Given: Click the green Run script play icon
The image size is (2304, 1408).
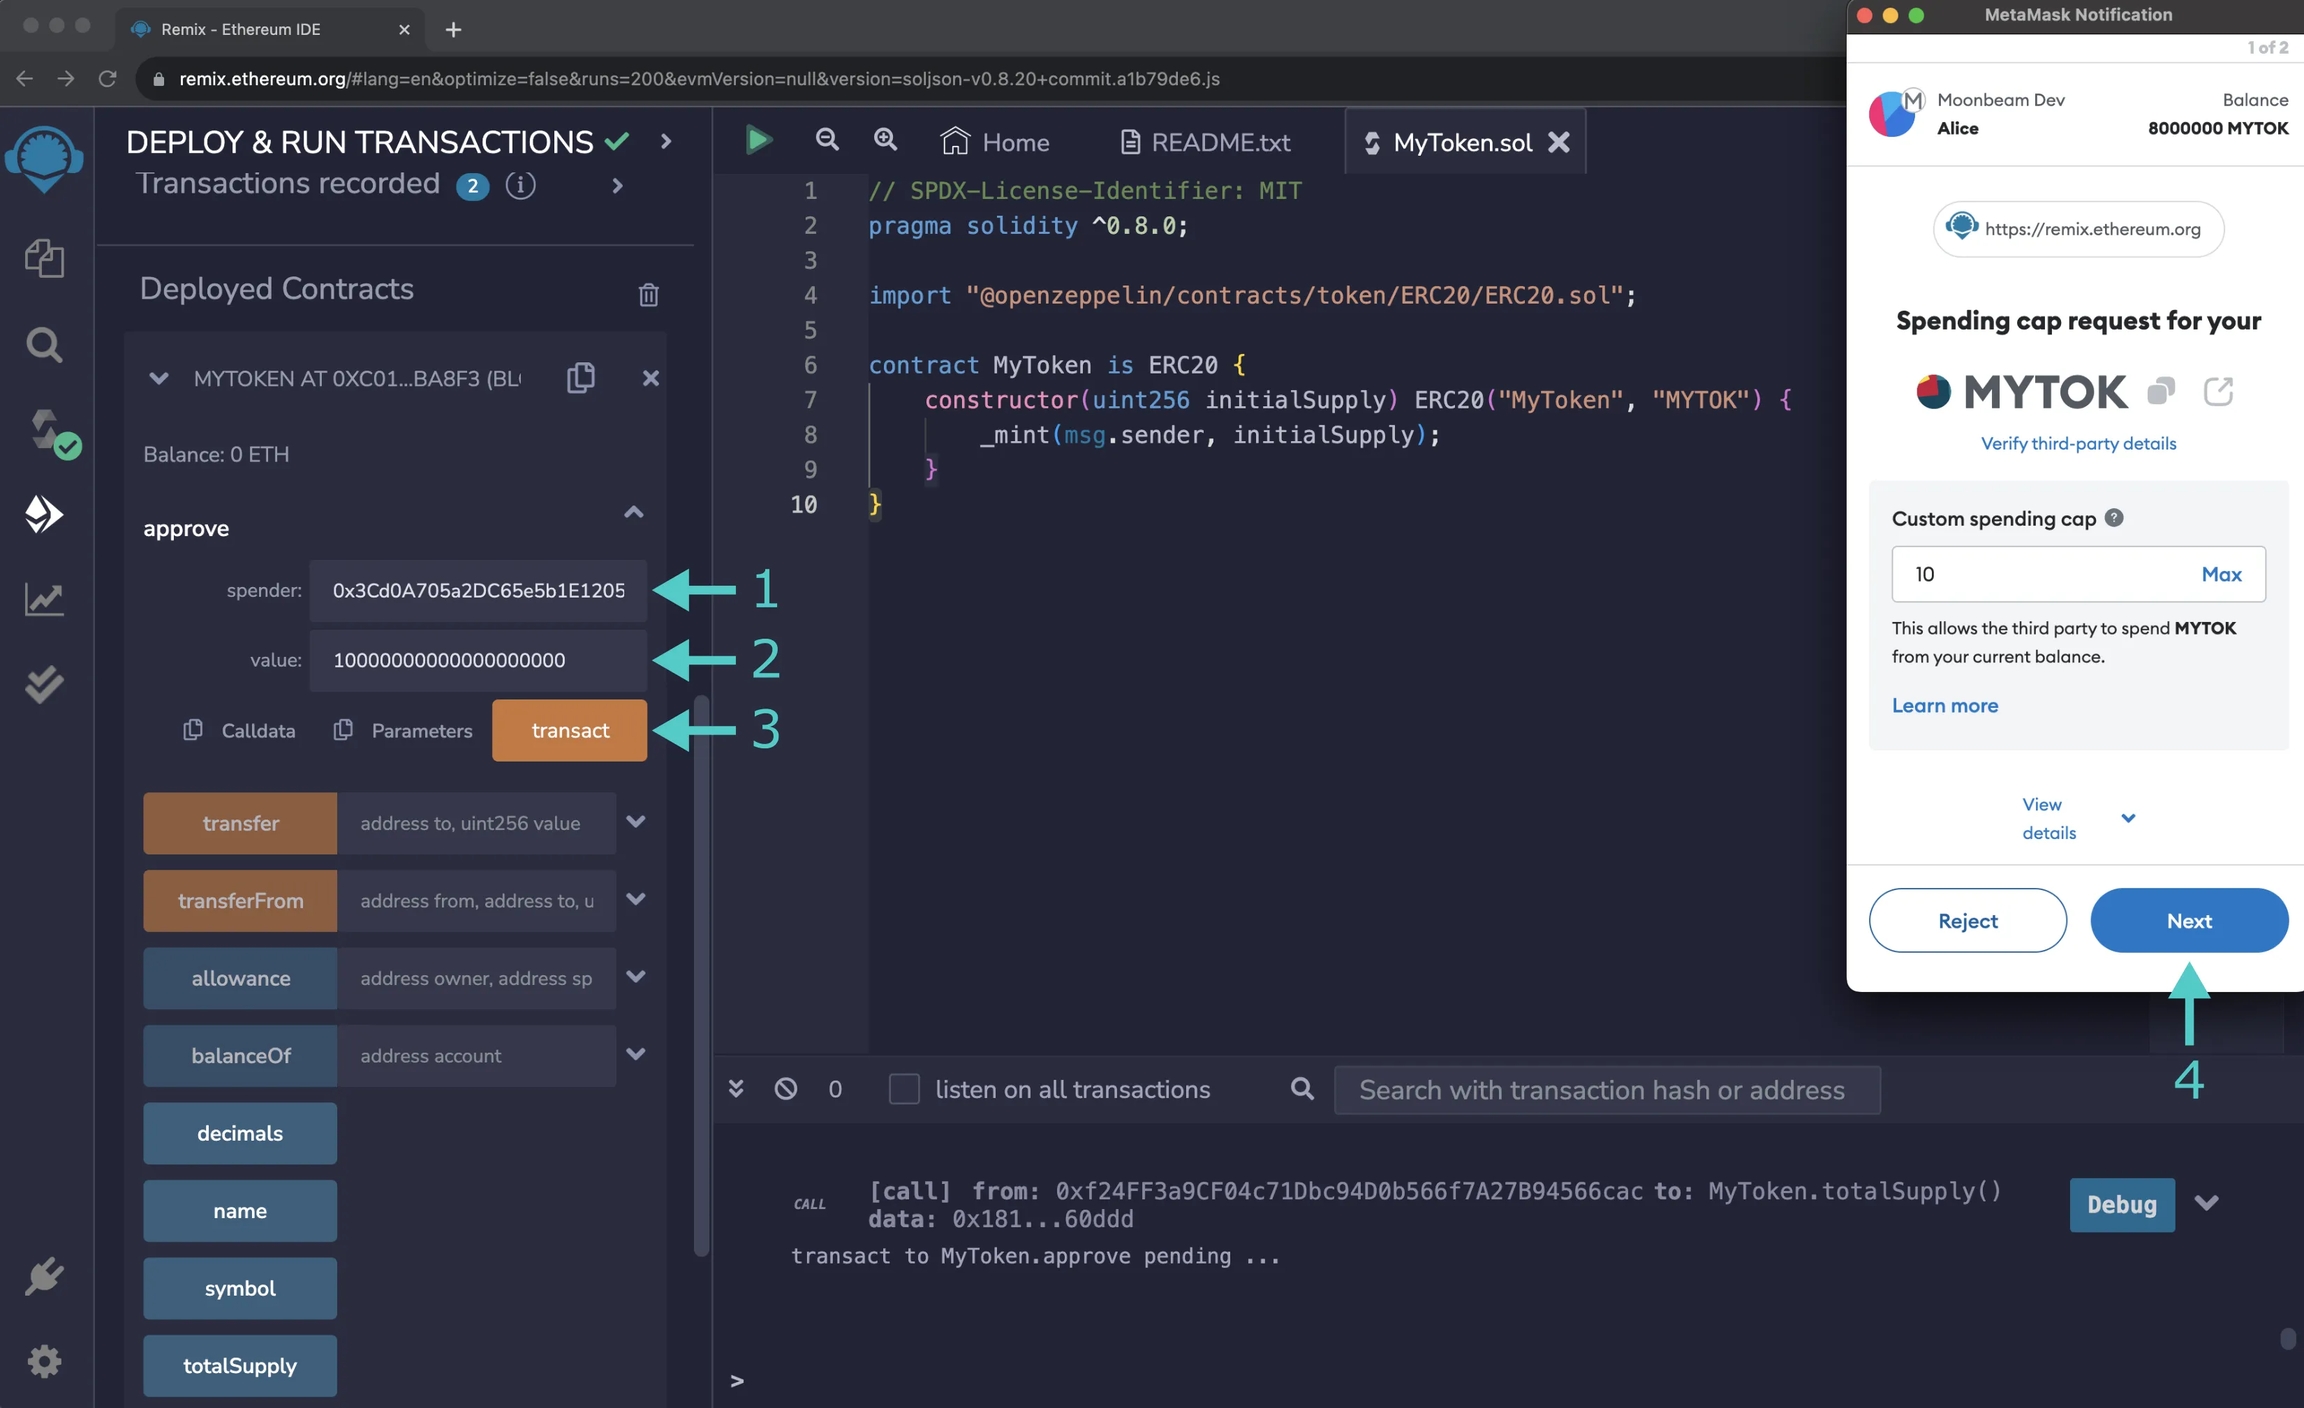Looking at the screenshot, I should 758,140.
